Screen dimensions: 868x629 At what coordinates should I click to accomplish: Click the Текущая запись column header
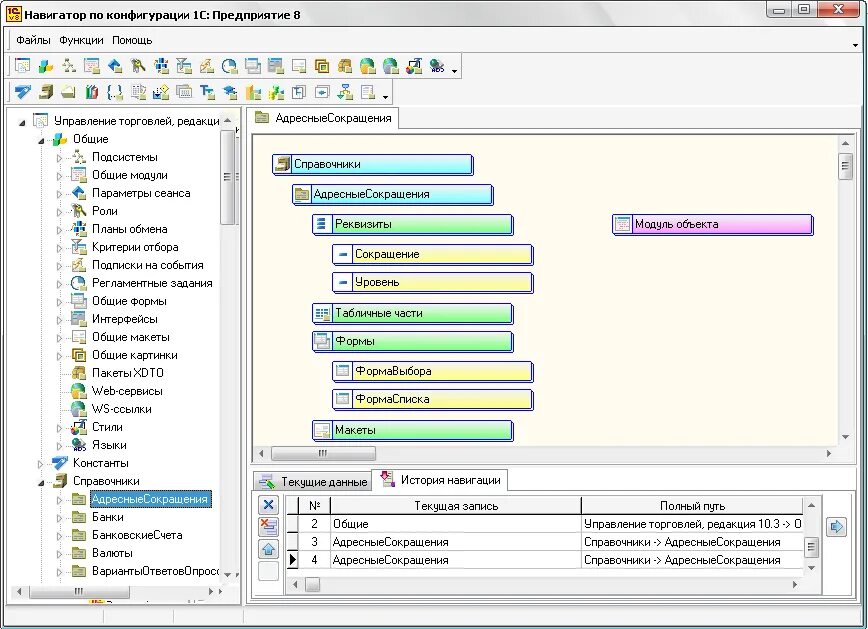click(456, 506)
